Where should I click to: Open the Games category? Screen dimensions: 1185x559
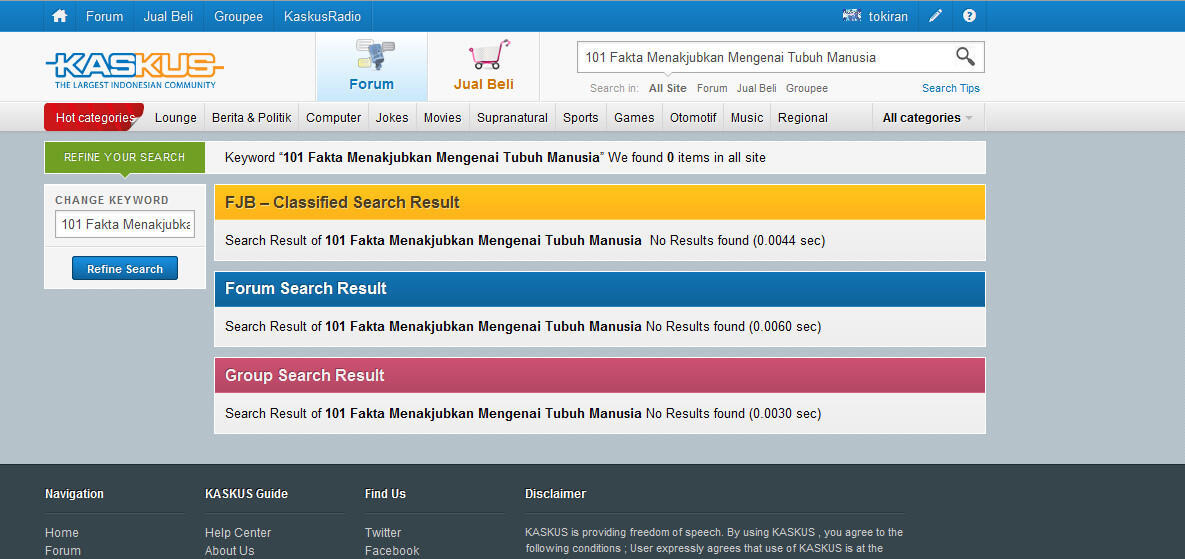pyautogui.click(x=634, y=118)
